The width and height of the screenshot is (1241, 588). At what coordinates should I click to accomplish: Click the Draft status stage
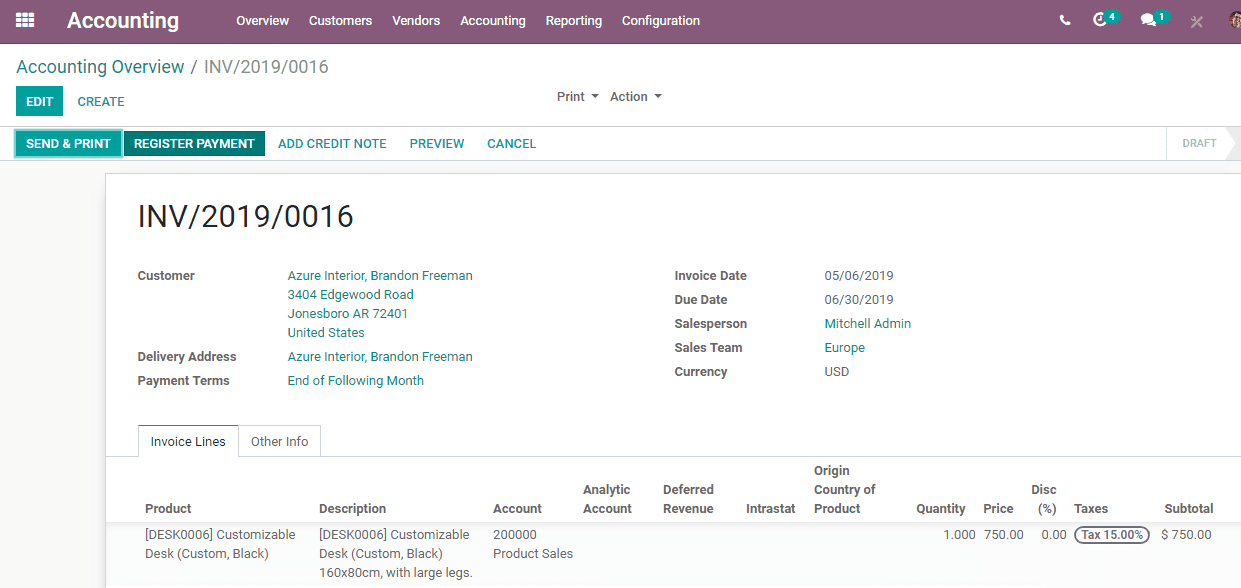tap(1199, 144)
